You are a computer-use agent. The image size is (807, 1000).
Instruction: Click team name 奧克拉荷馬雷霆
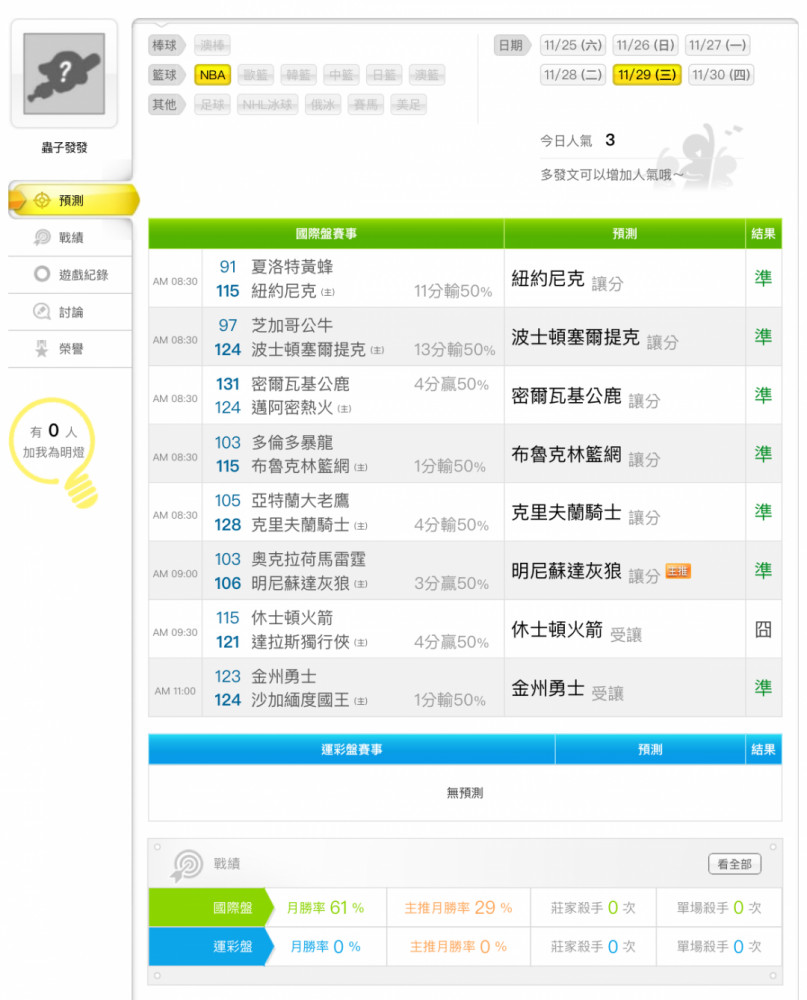309,559
